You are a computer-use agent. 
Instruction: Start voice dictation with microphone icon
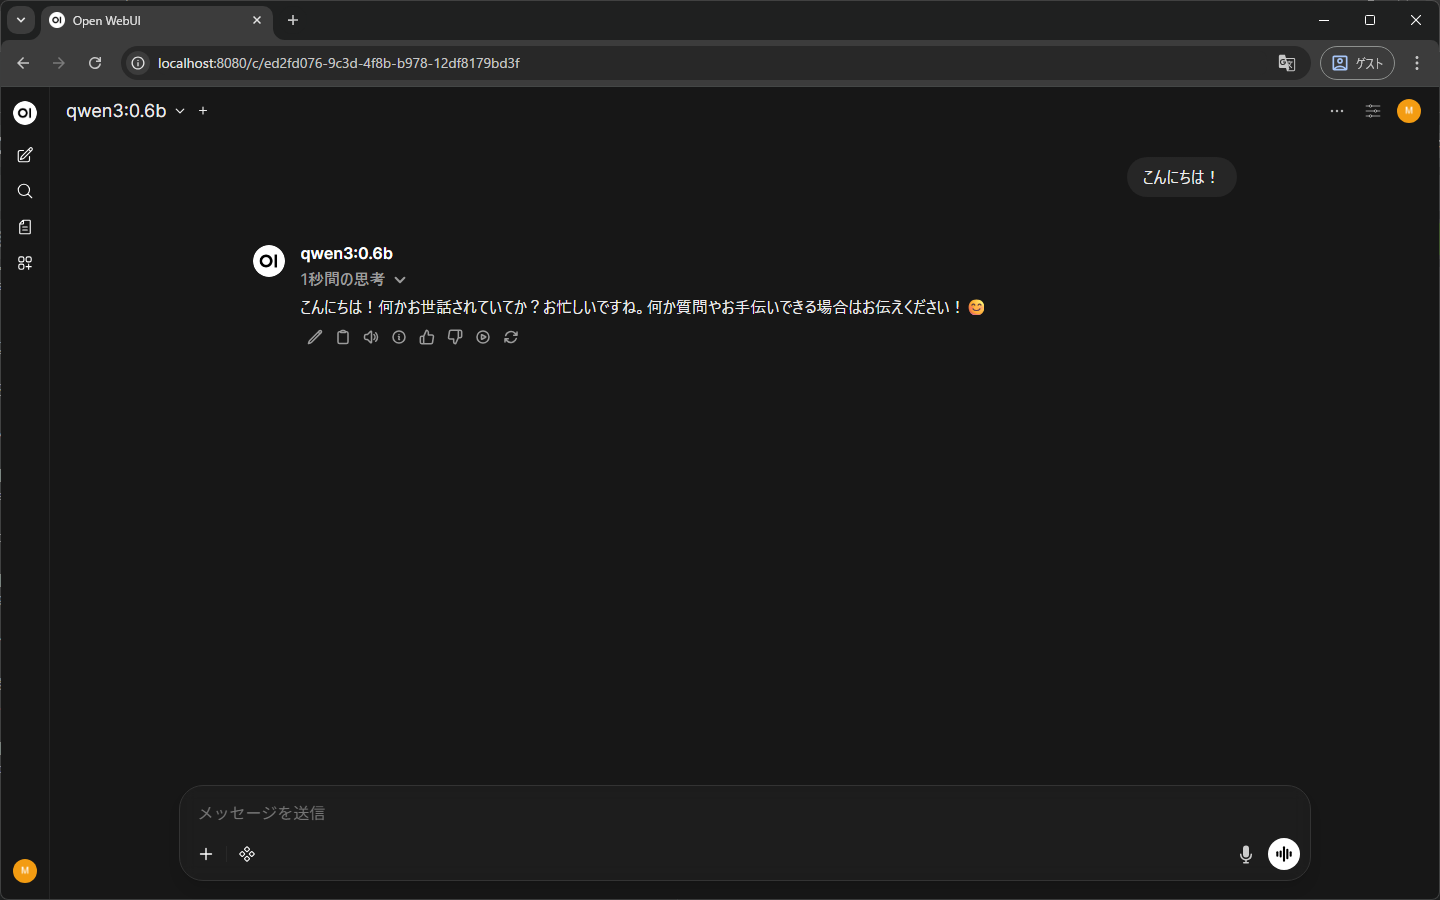click(x=1246, y=854)
